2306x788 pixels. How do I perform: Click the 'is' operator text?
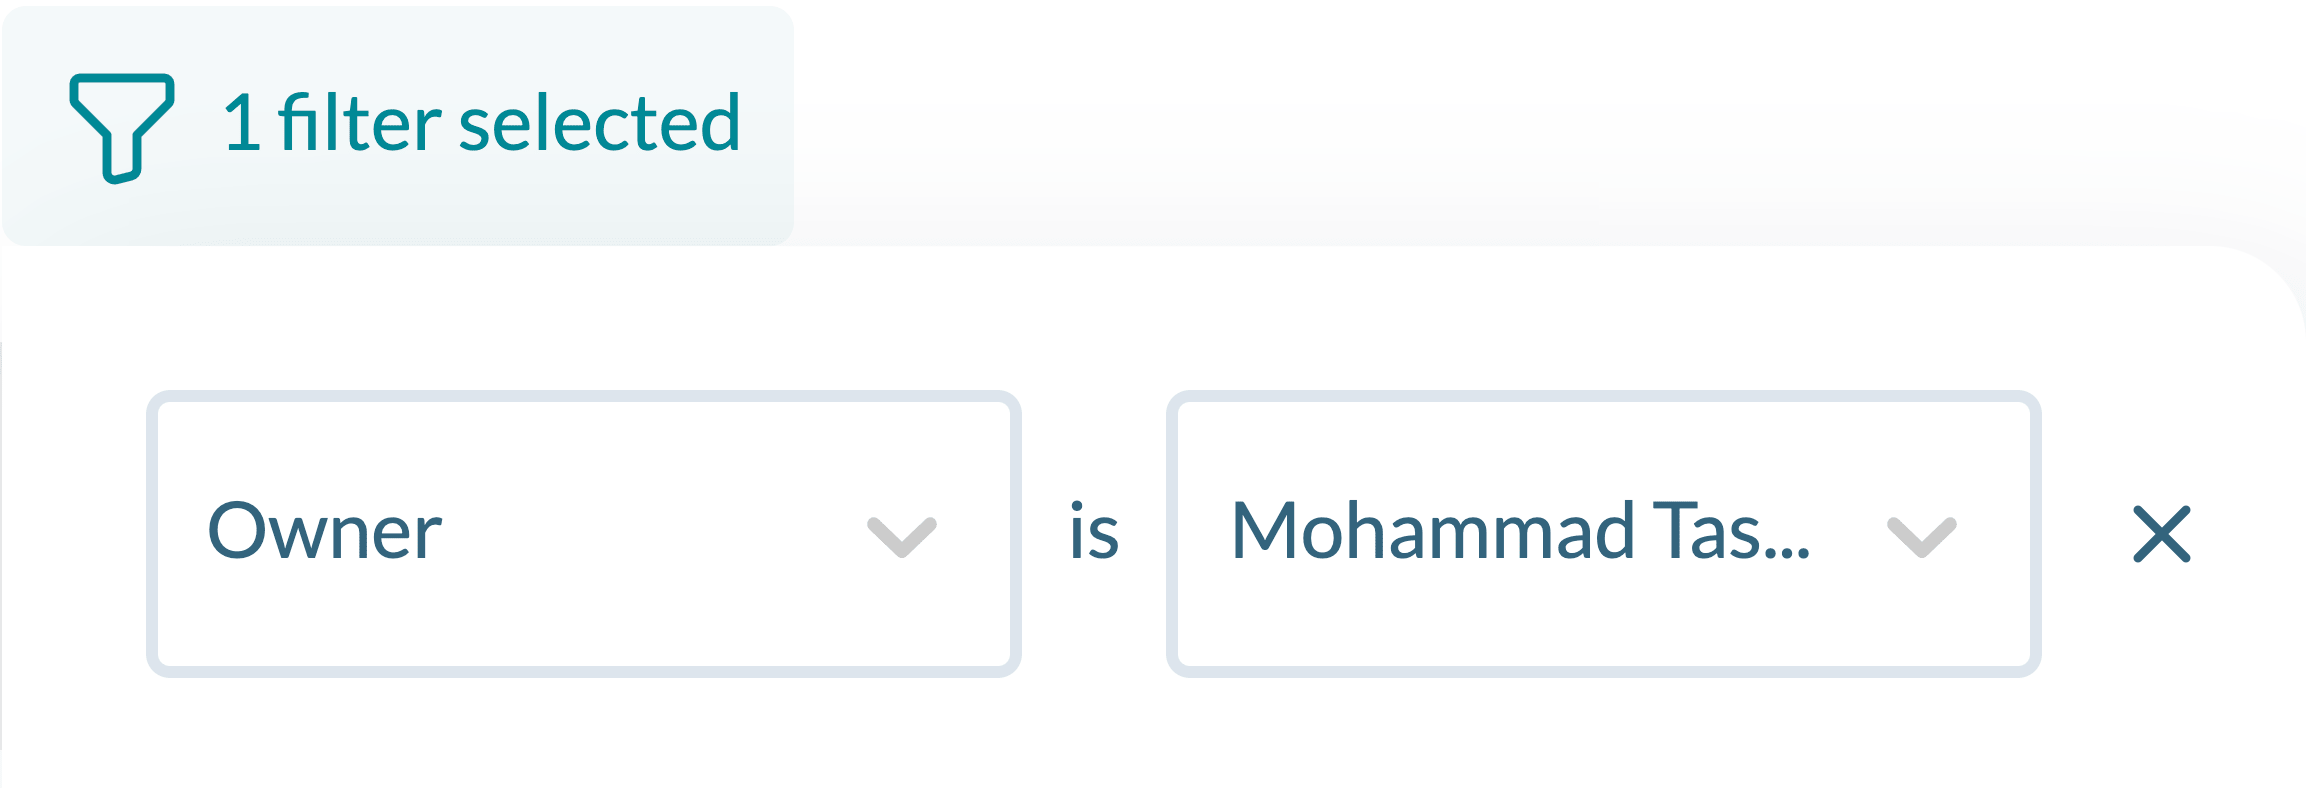pyautogui.click(x=1093, y=532)
